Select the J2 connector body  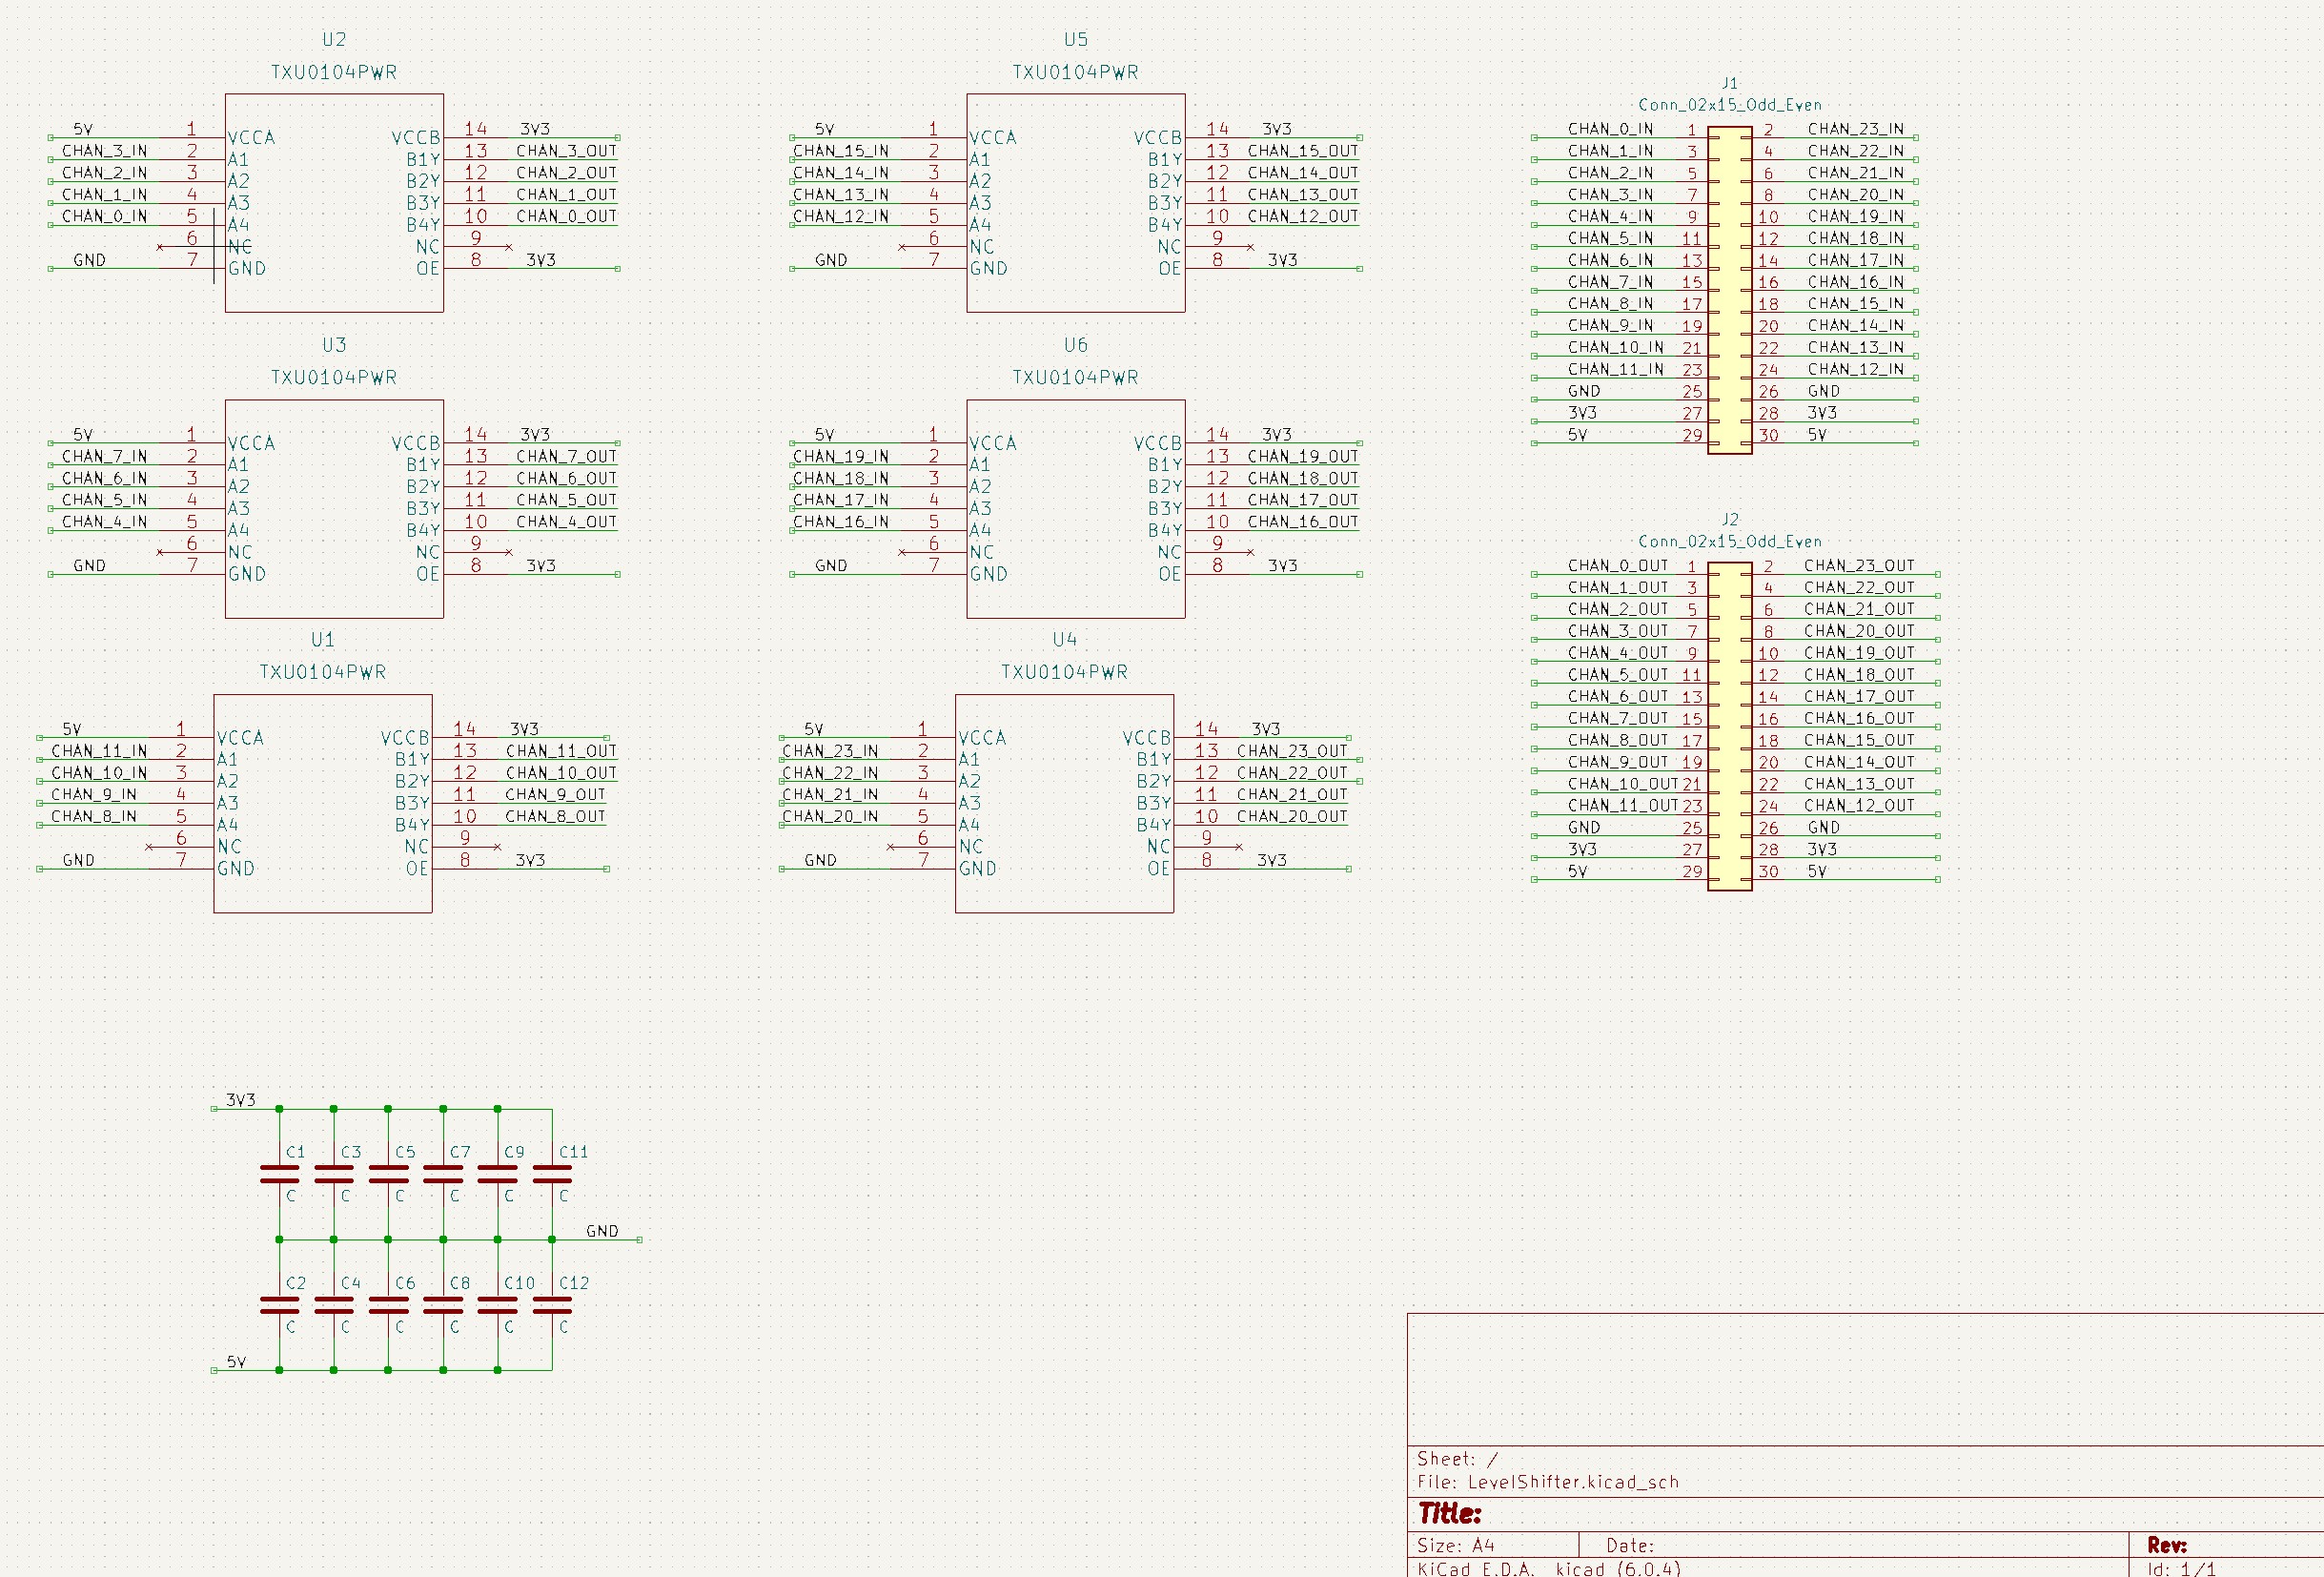pos(1729,727)
